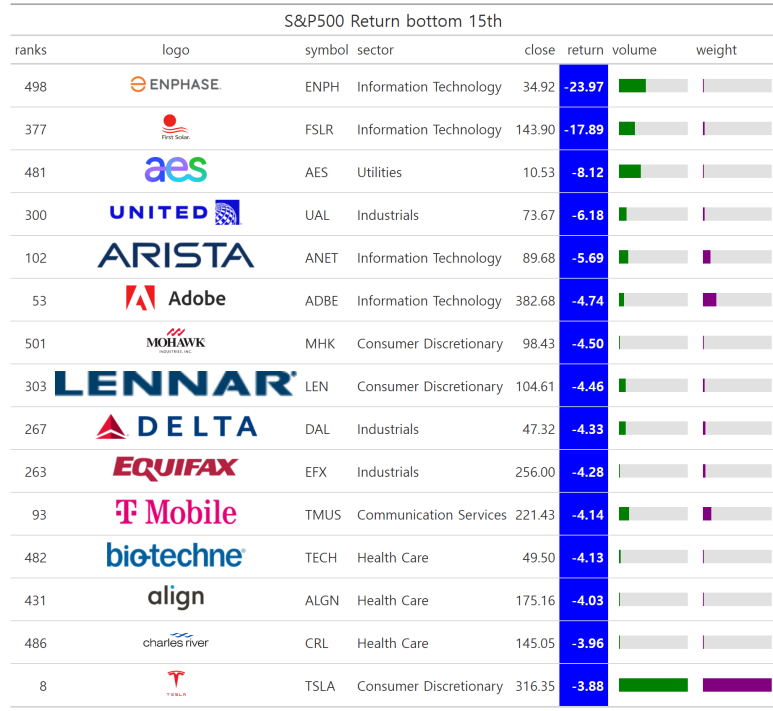This screenshot has height=711, width=773.
Task: Click the First Solar logo
Action: coord(176,127)
